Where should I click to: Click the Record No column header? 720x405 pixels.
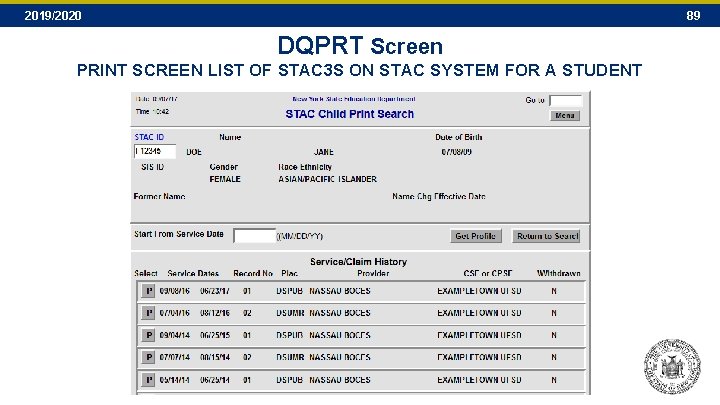(x=253, y=273)
